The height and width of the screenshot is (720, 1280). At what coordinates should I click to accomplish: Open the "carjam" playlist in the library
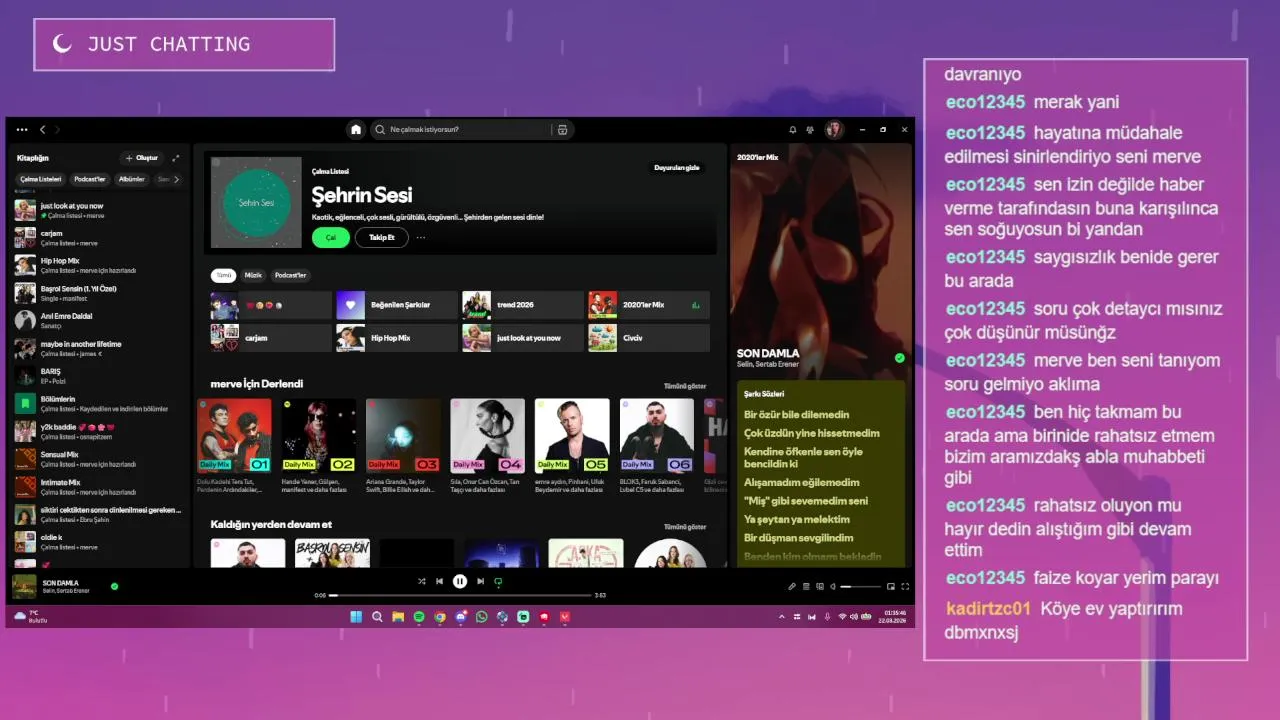(x=98, y=238)
